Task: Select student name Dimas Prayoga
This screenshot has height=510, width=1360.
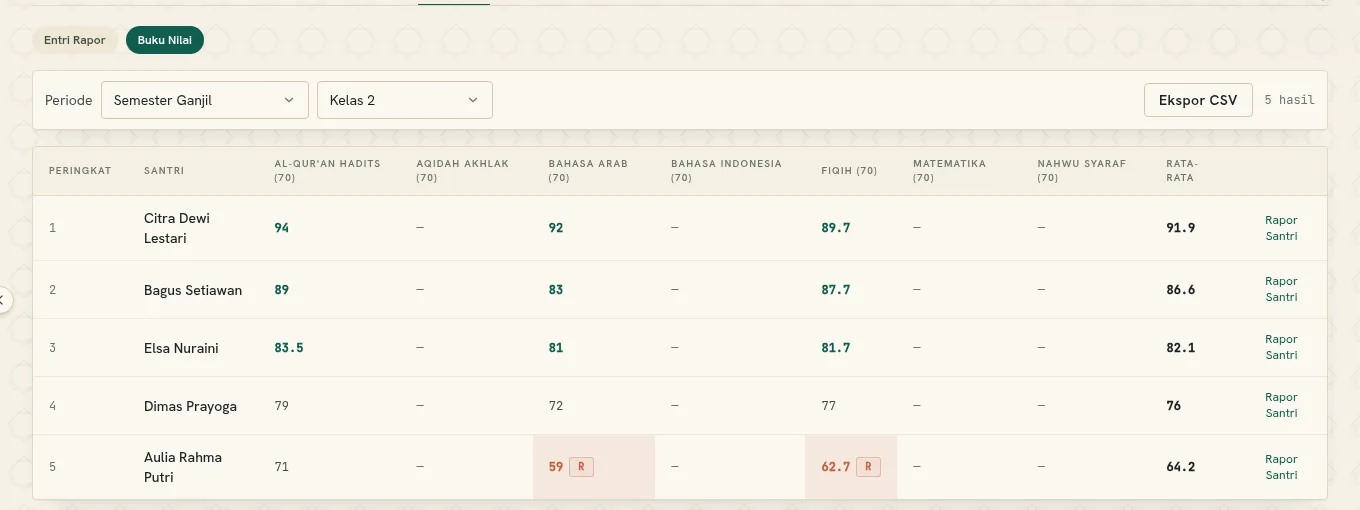Action: [190, 406]
